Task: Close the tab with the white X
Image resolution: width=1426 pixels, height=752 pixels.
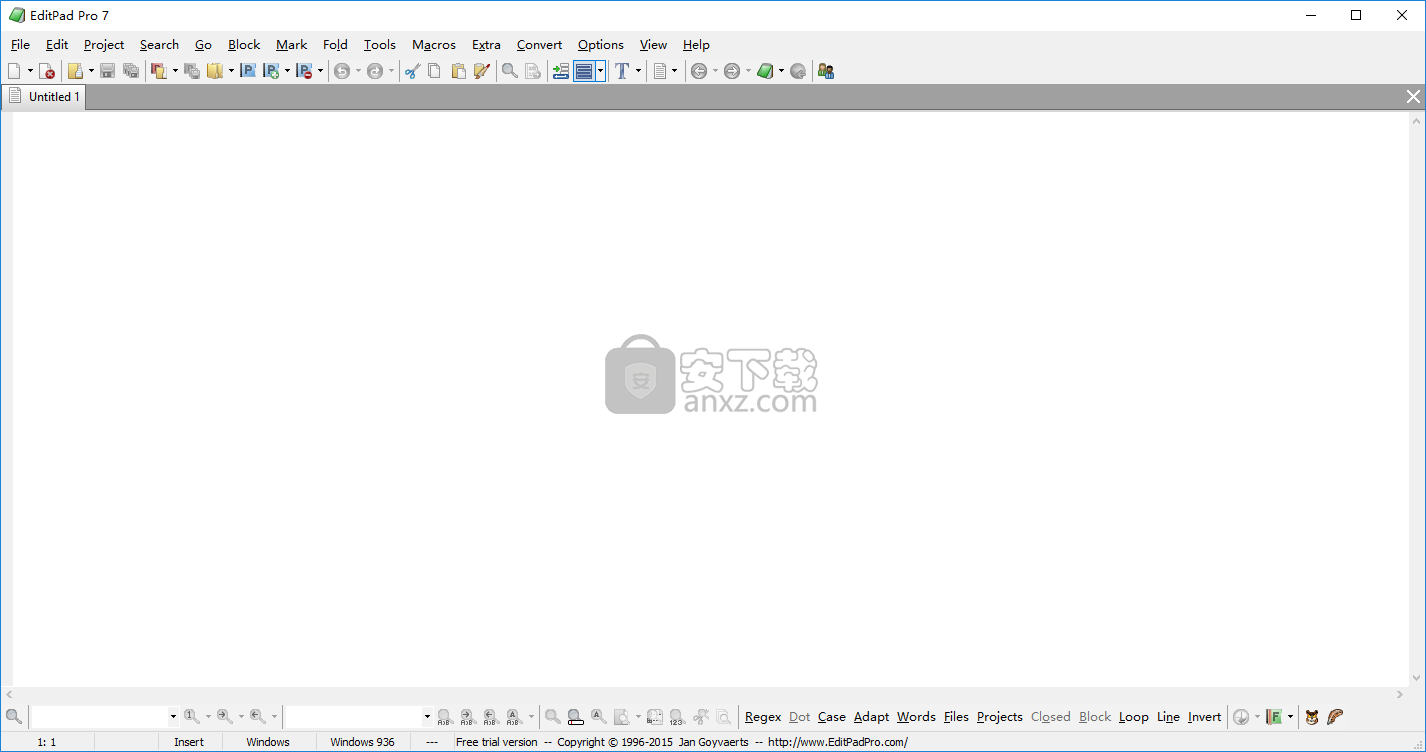Action: pos(1413,97)
